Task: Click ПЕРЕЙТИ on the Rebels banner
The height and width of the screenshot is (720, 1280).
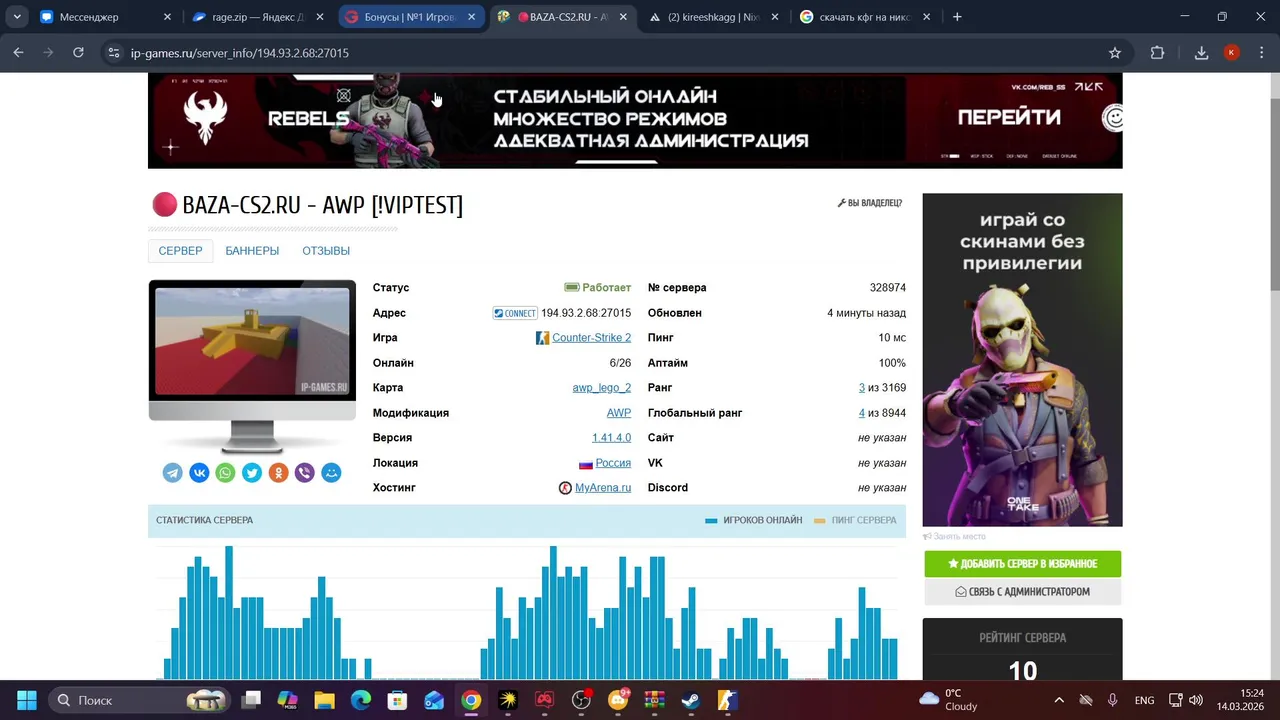Action: [x=1009, y=117]
